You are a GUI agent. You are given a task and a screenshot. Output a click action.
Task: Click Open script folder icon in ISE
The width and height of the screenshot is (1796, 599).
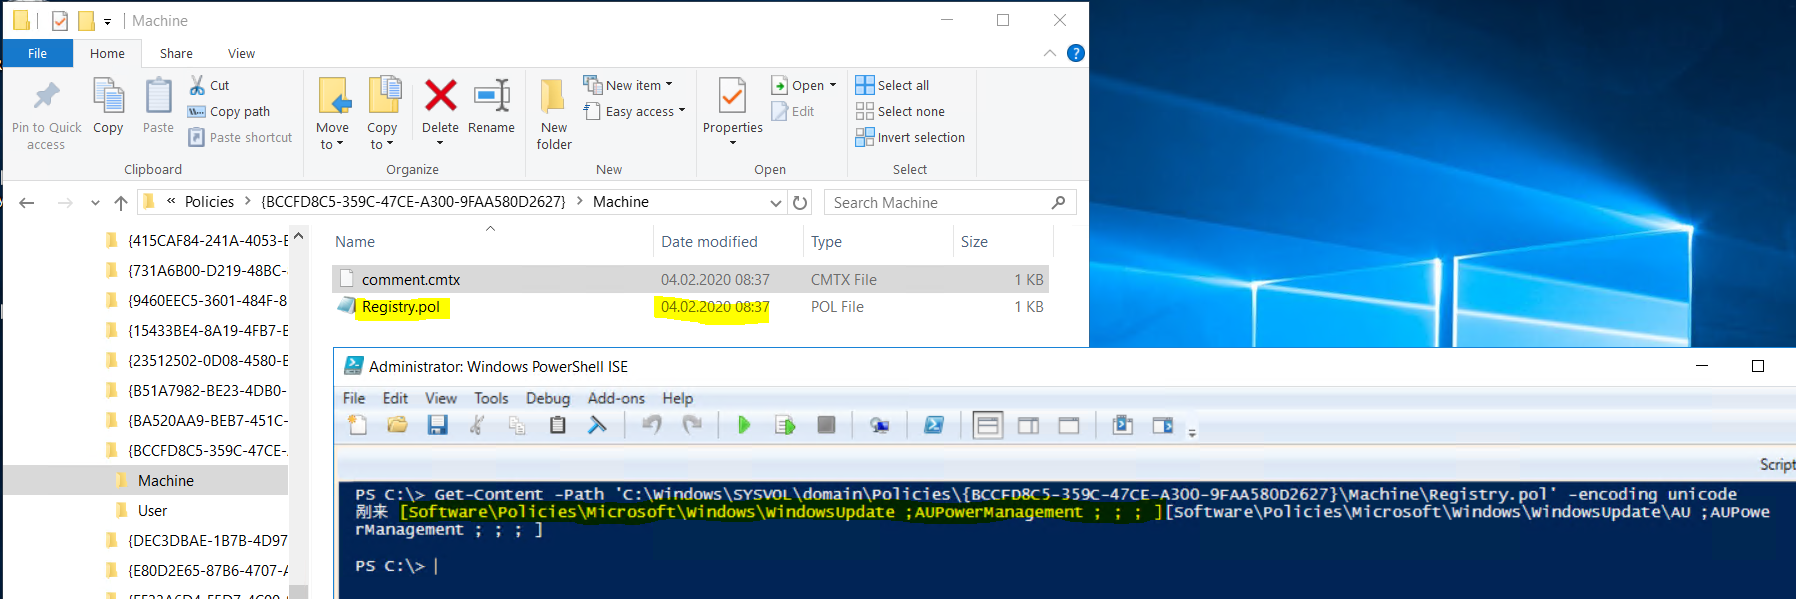point(397,425)
